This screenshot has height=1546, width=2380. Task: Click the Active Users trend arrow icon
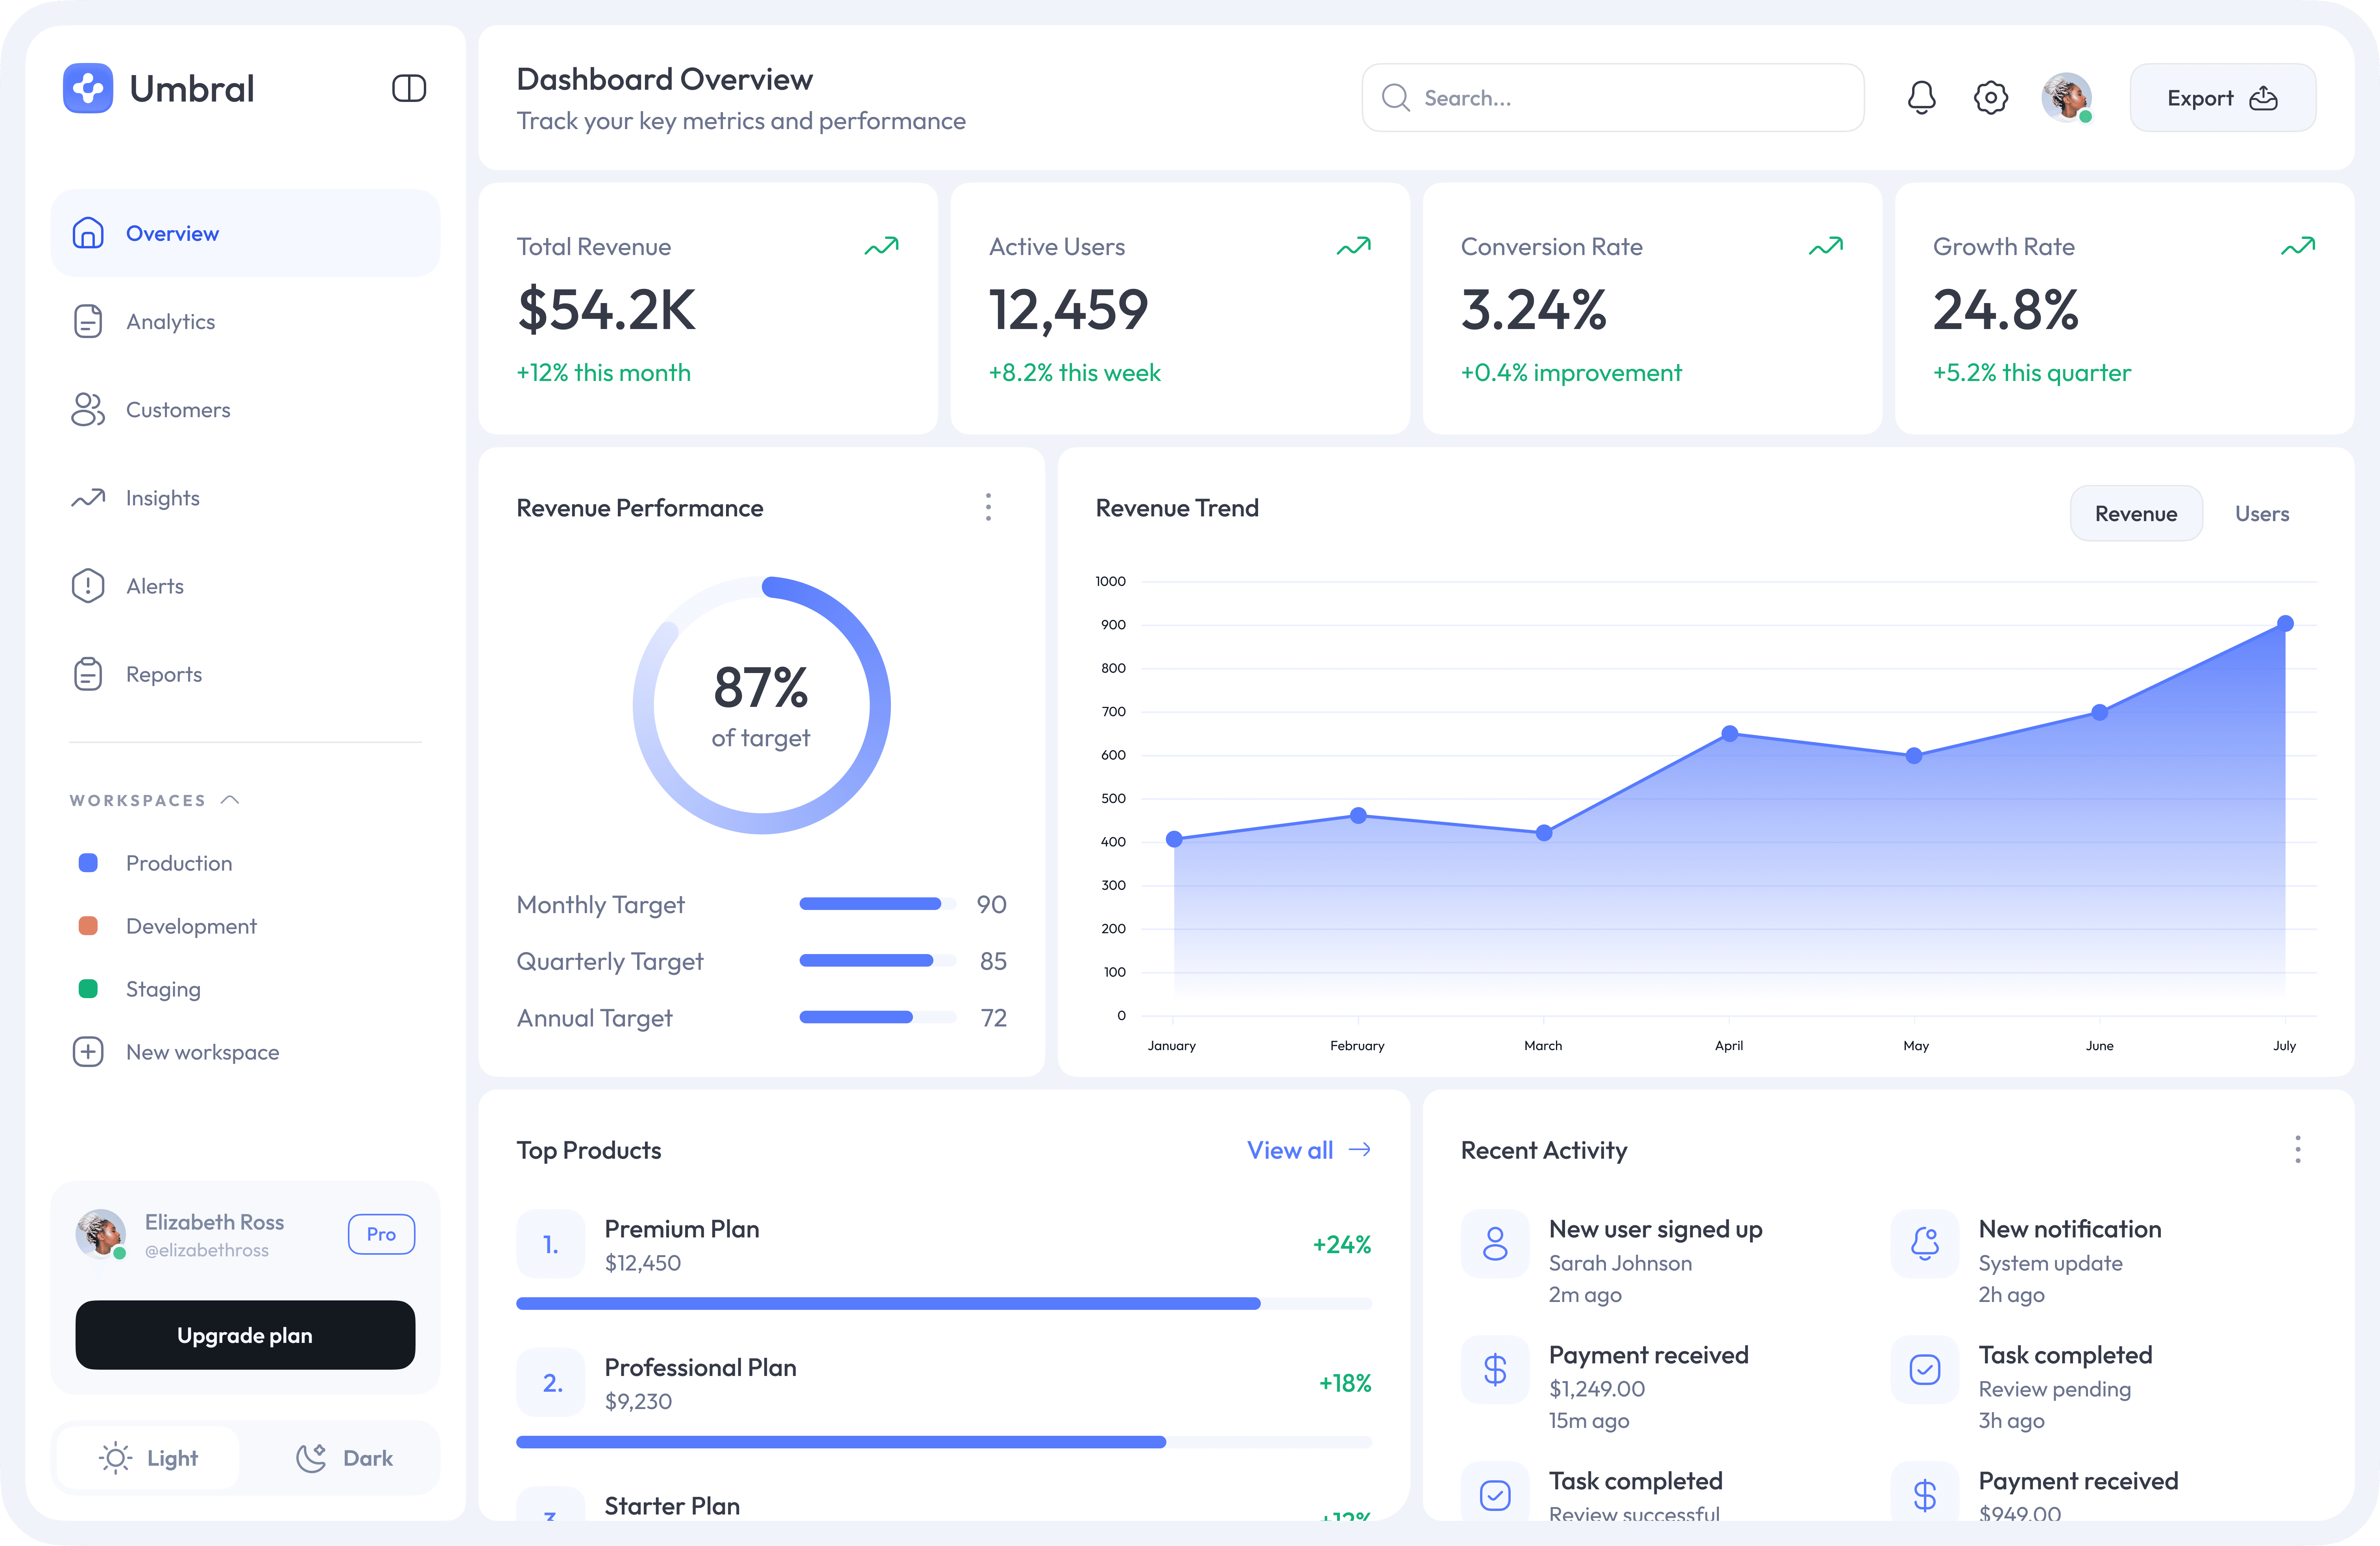(1354, 246)
